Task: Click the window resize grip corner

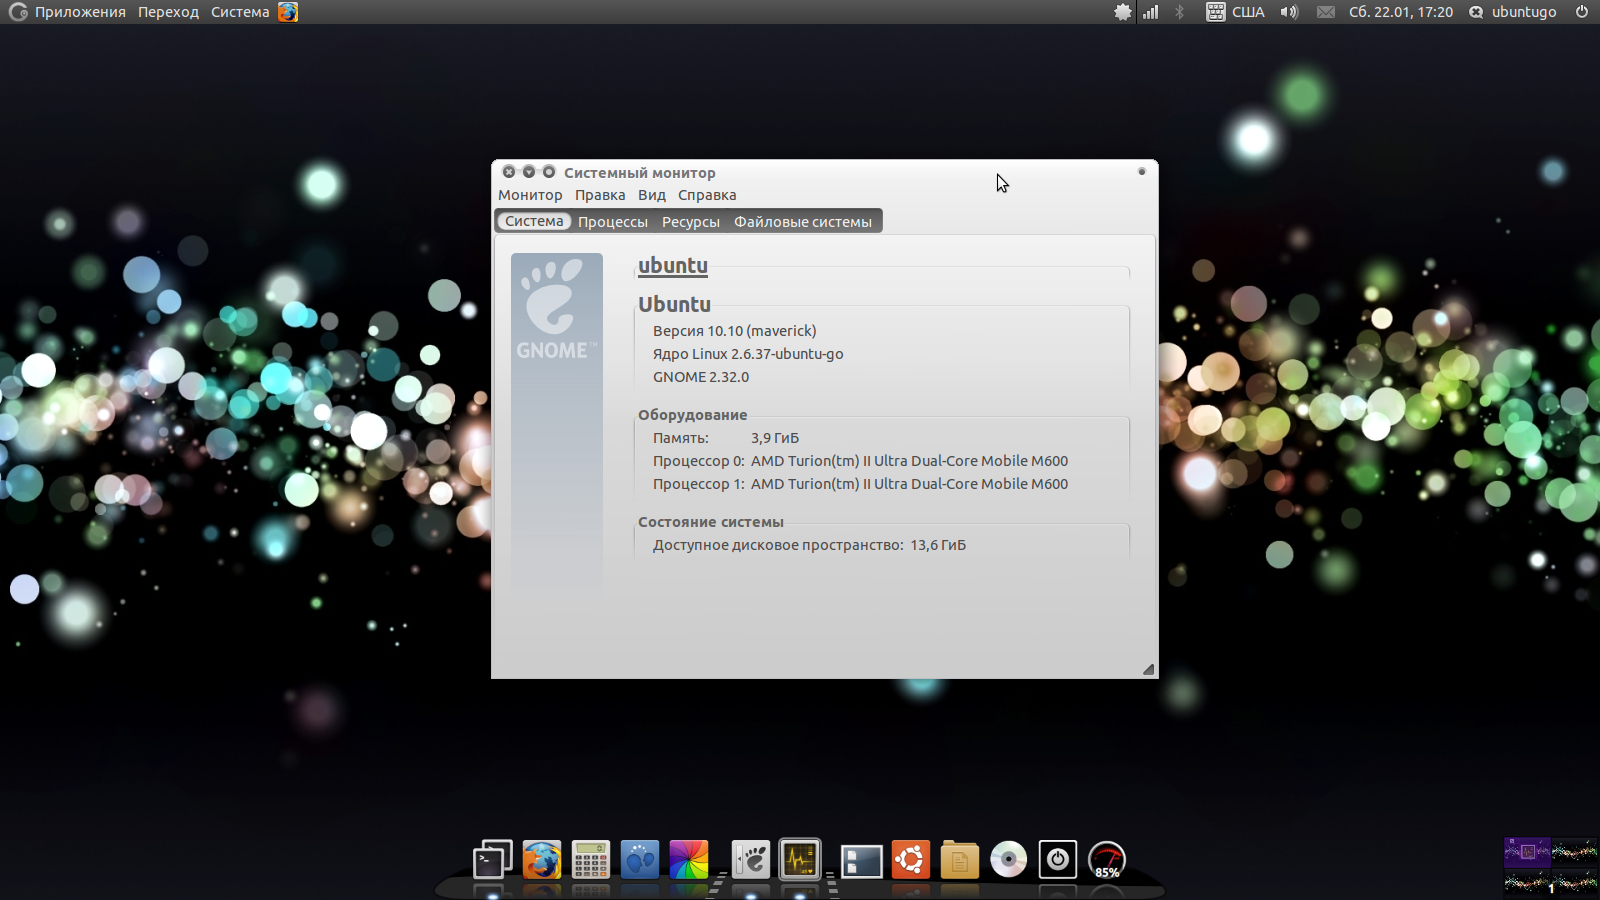Action: point(1148,669)
